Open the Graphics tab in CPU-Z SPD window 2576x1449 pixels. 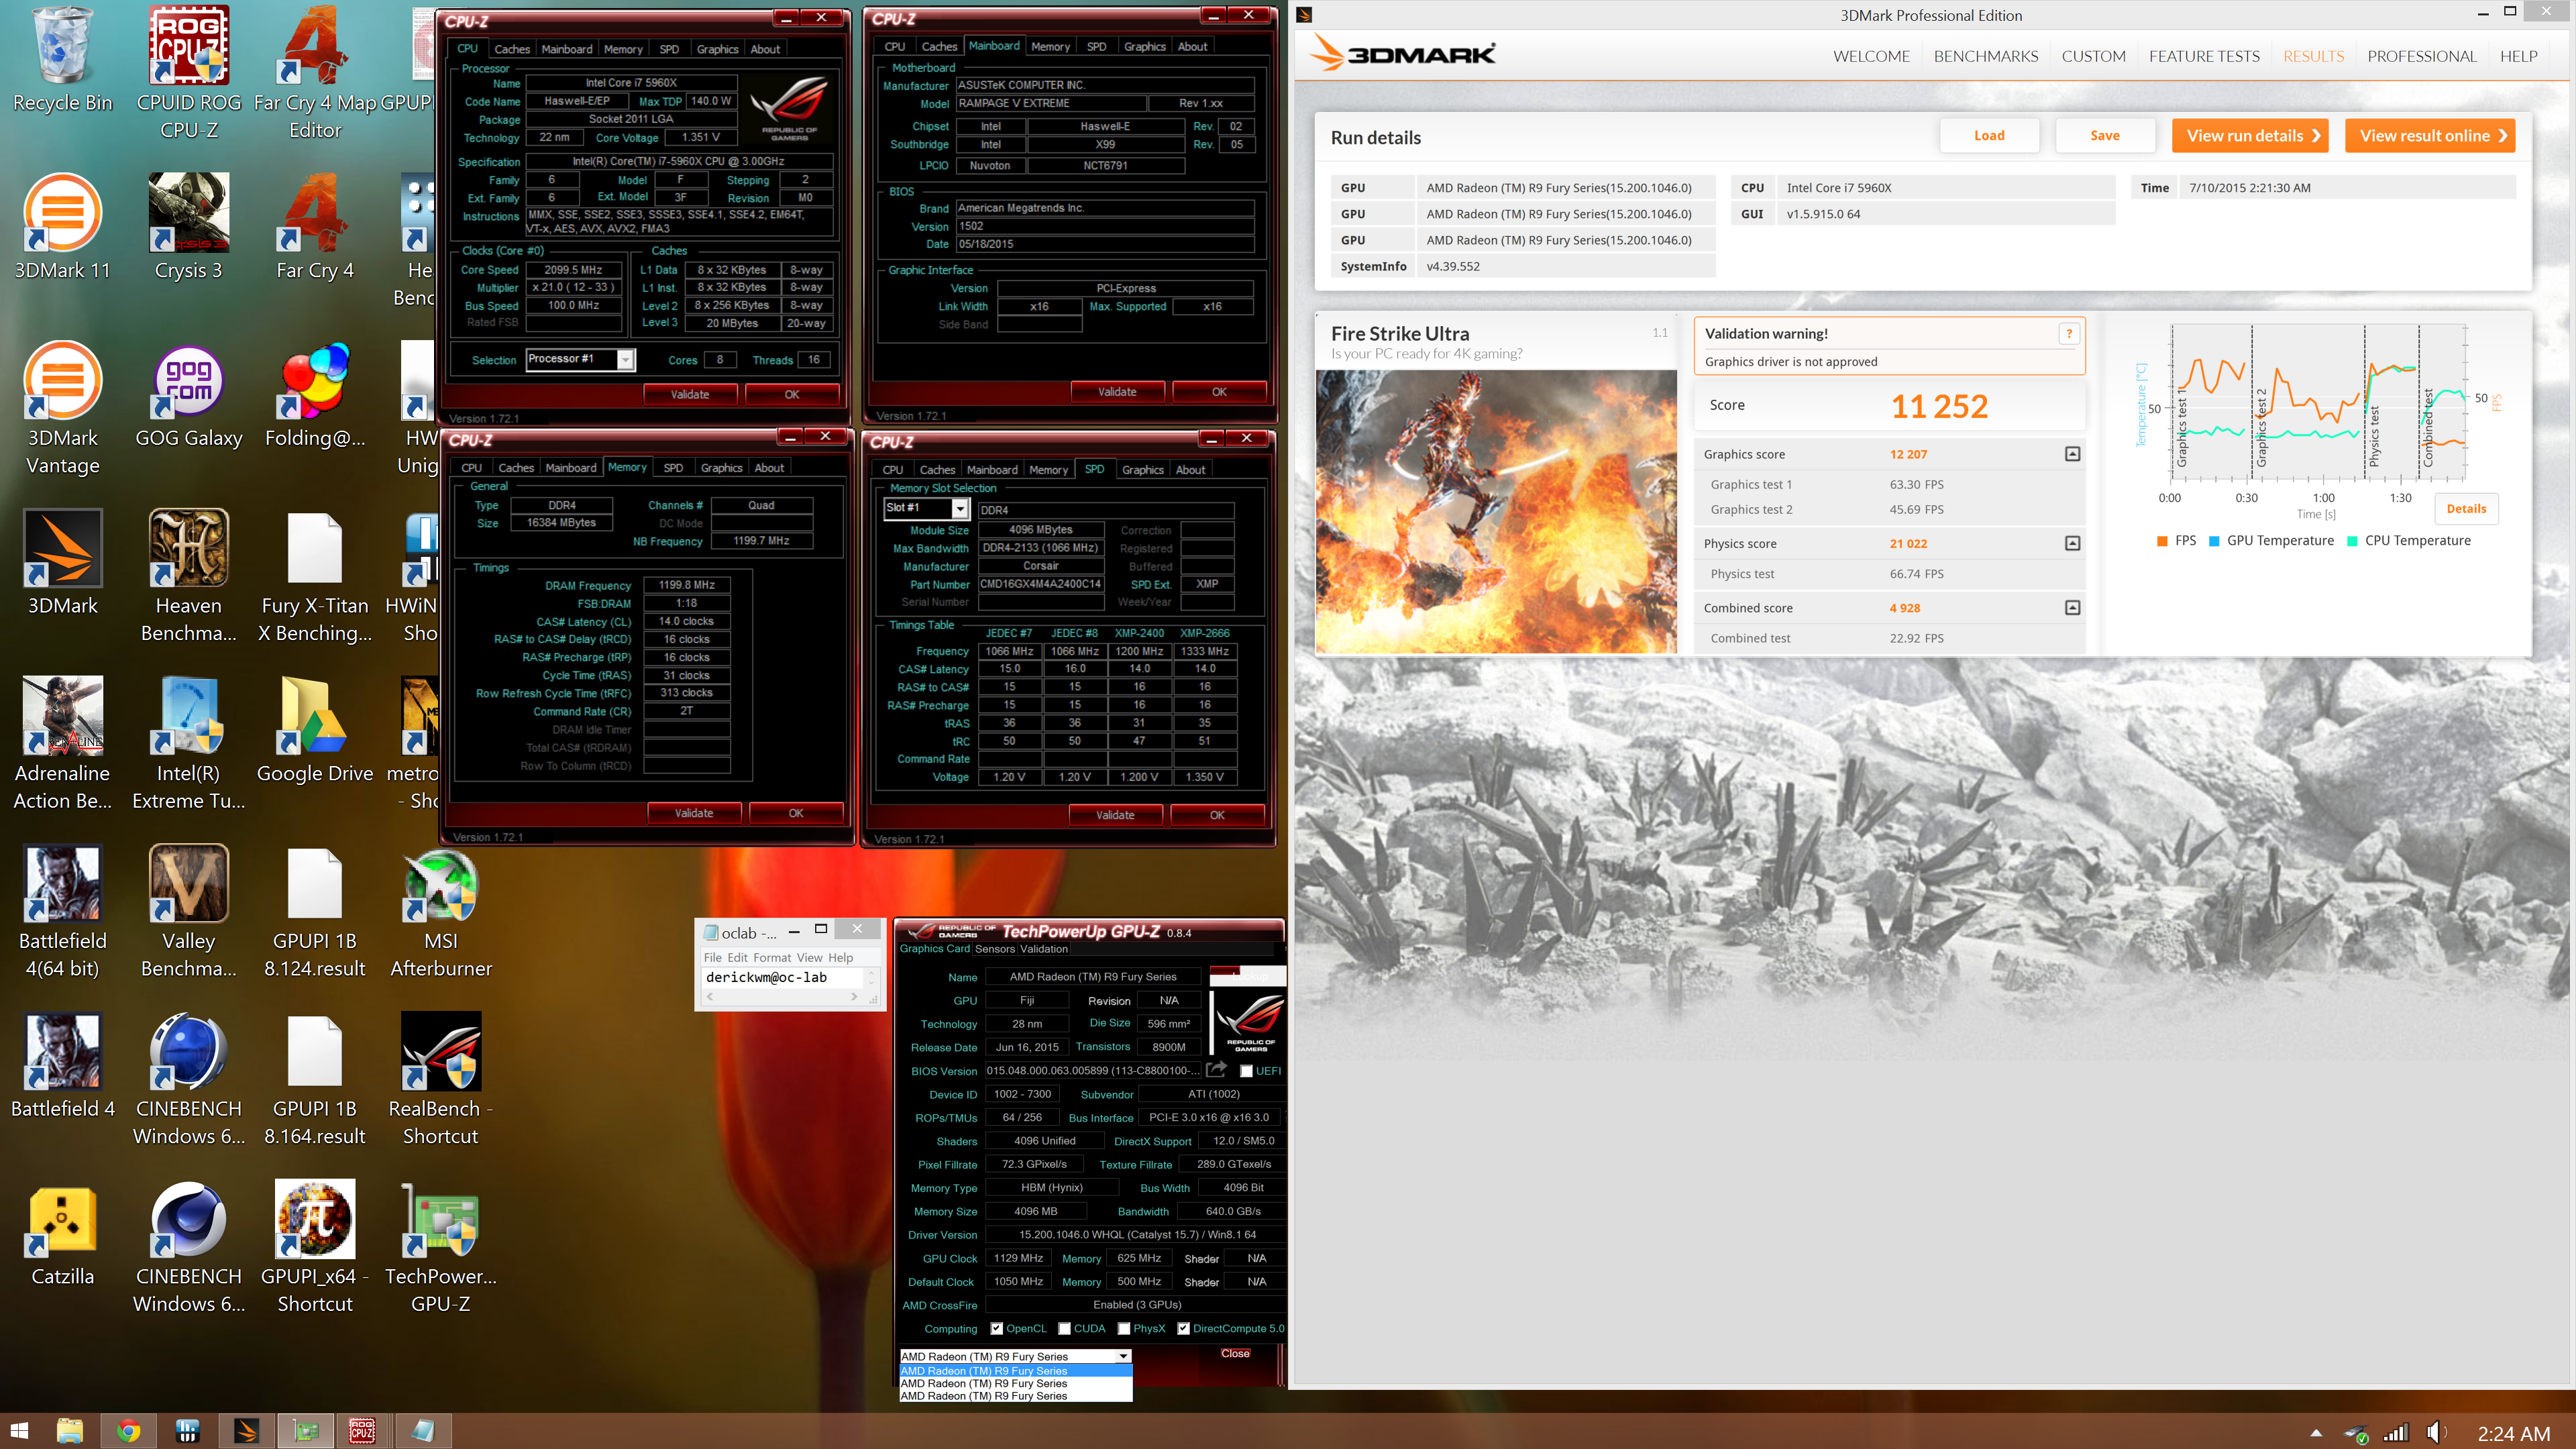coord(1142,469)
